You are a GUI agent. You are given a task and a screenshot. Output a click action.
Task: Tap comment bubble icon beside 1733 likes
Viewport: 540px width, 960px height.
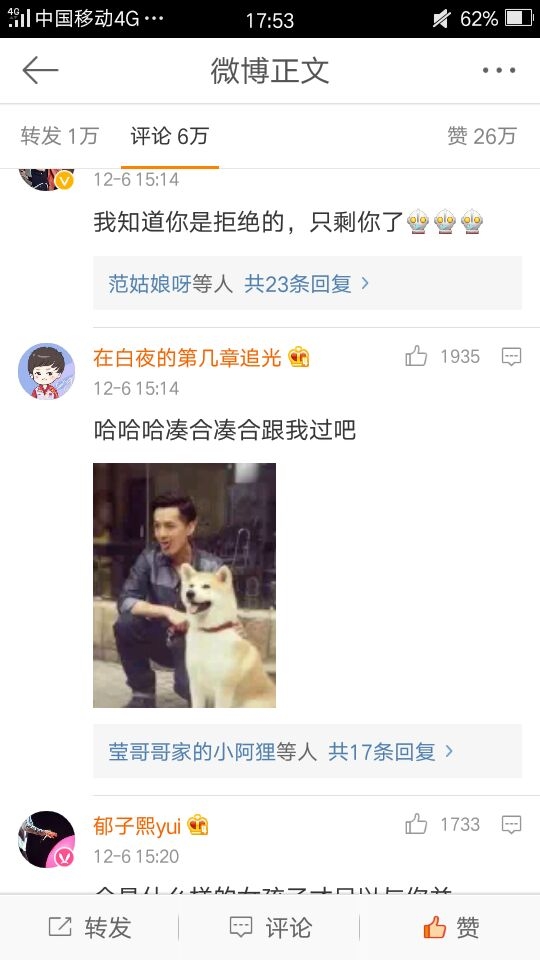click(x=511, y=825)
